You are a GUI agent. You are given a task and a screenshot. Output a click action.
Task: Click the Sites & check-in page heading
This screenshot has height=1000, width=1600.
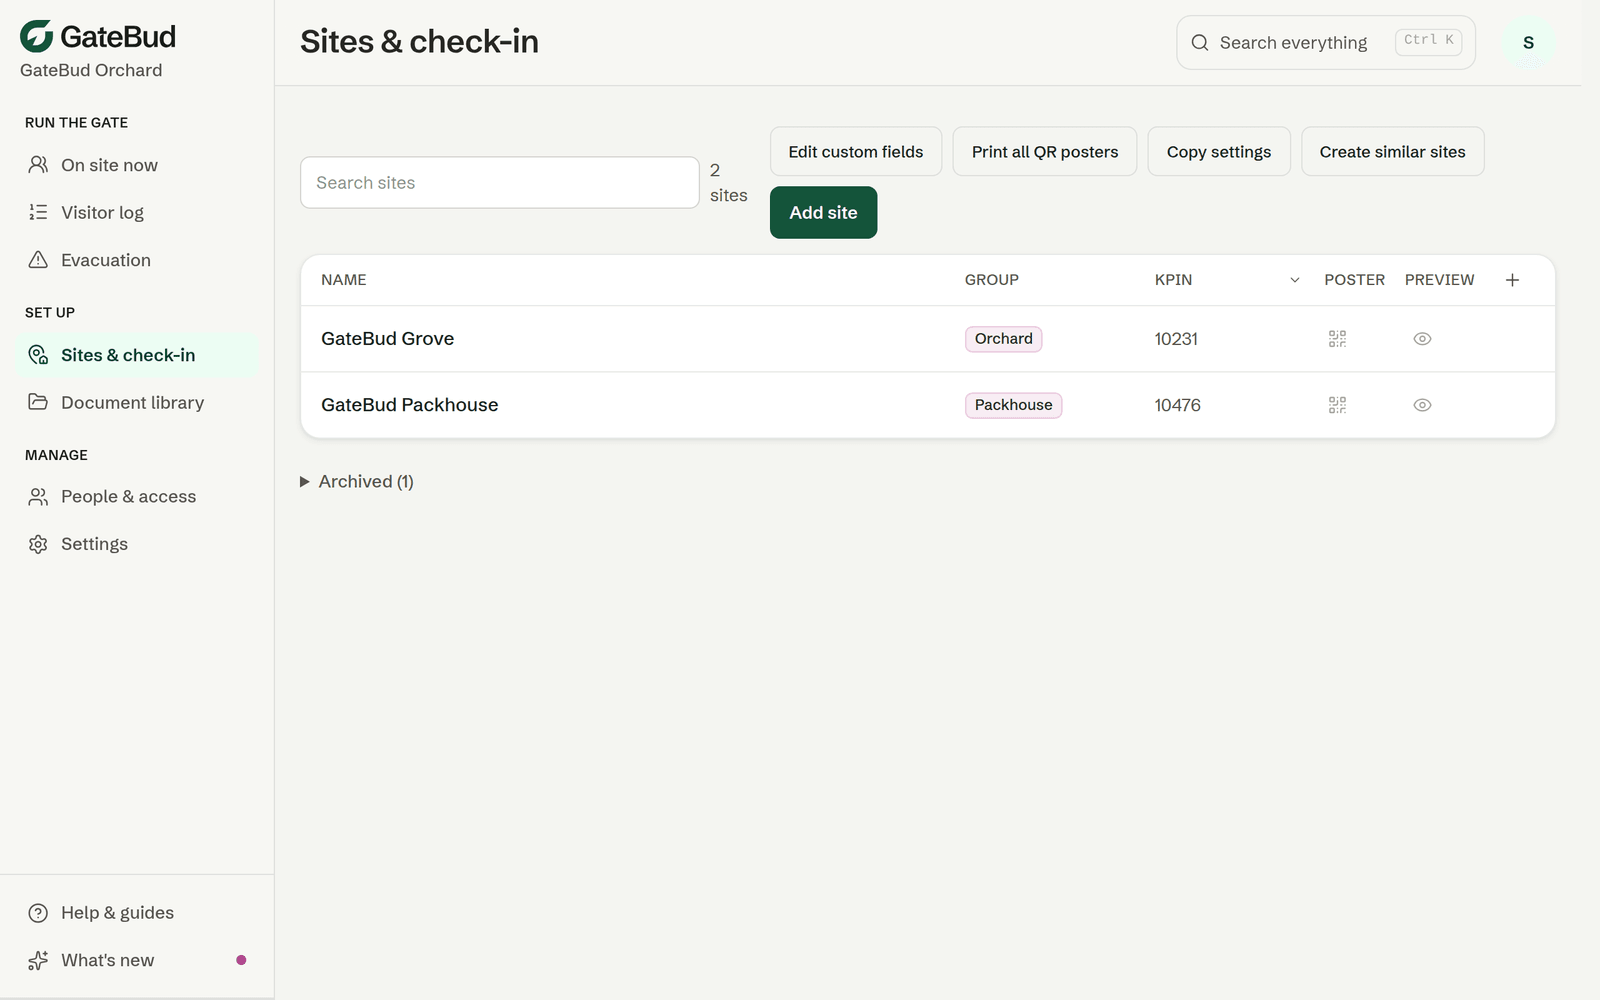(x=419, y=41)
